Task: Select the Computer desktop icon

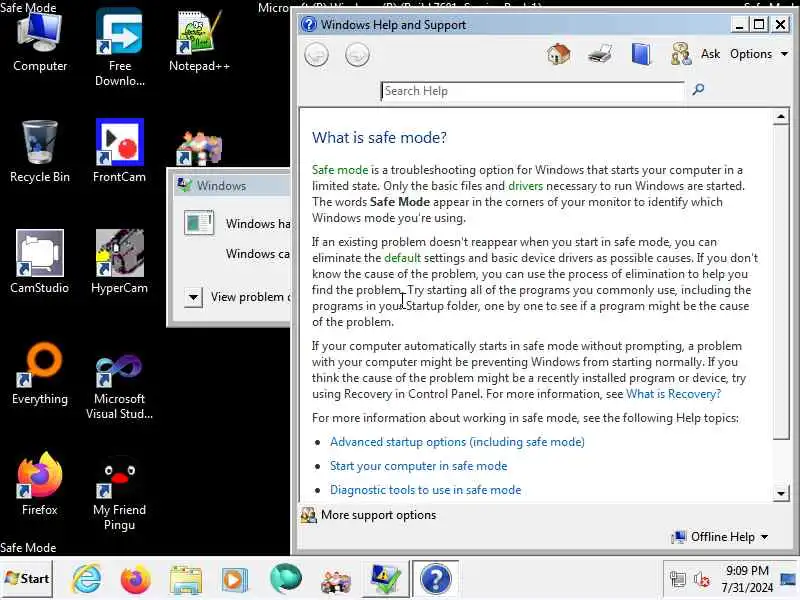Action: (x=40, y=42)
